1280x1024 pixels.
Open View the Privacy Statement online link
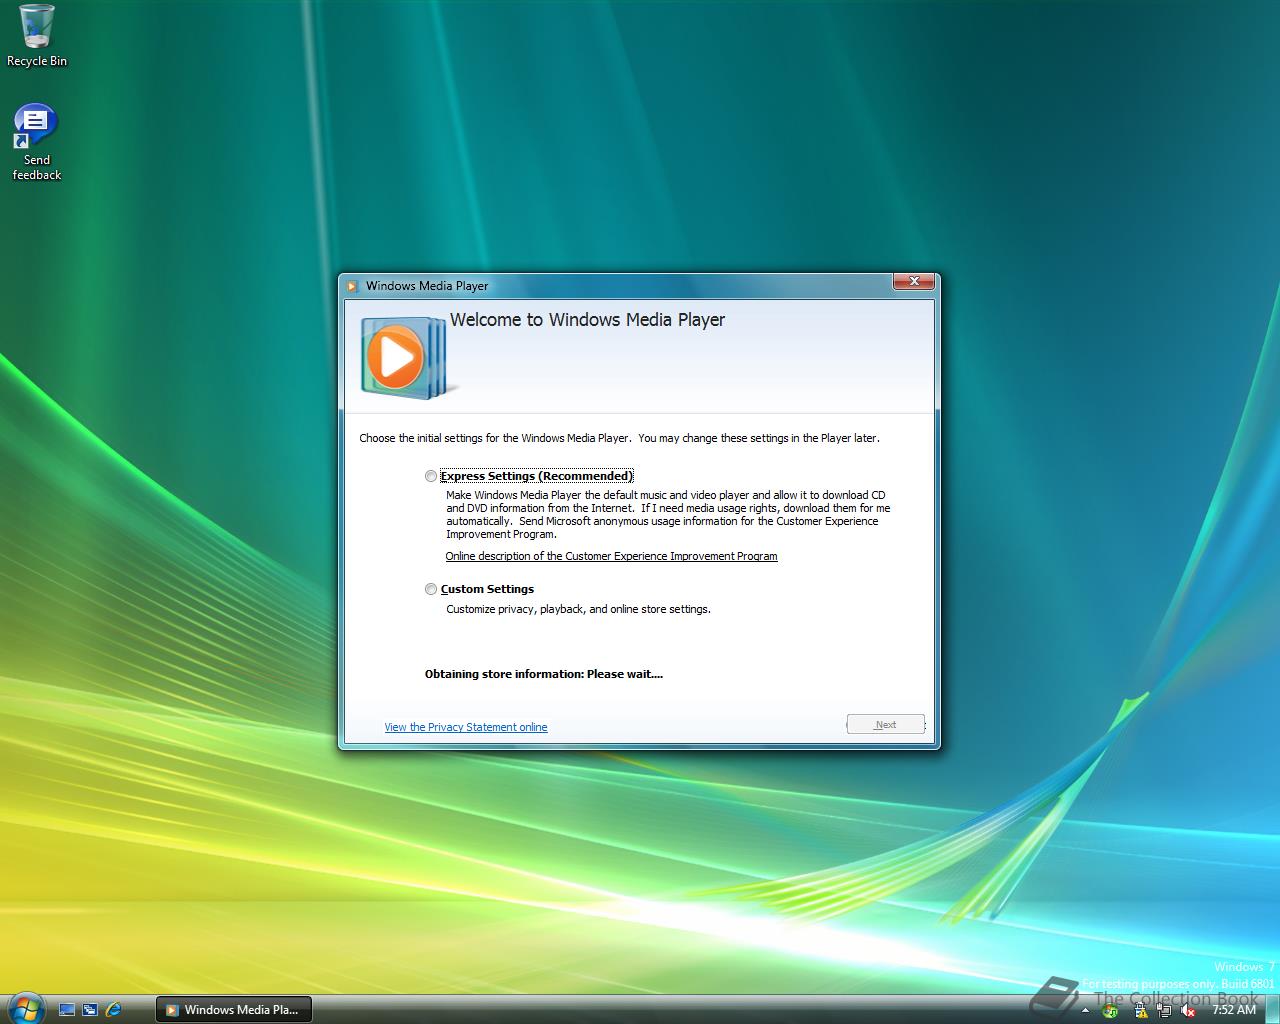point(466,727)
